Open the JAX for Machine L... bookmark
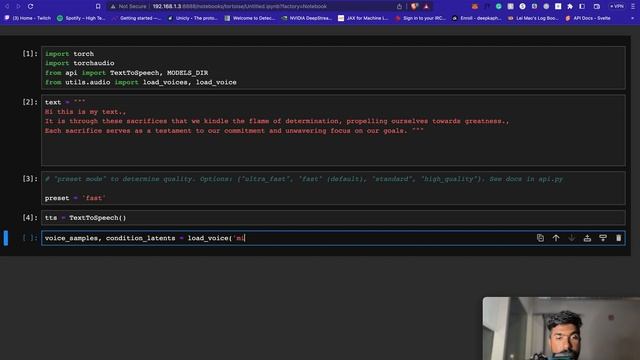640x360 pixels. [x=363, y=18]
